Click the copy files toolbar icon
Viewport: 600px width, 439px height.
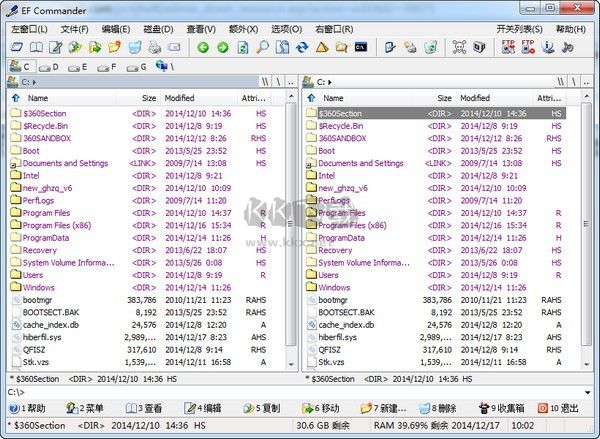(75, 47)
